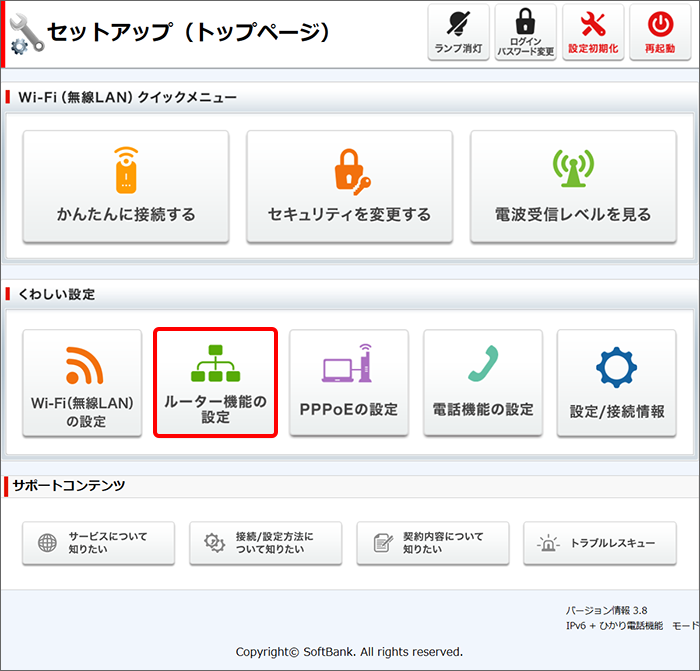Click the セットアップ(トップページ) title text
The width and height of the screenshot is (700, 671).
tap(188, 32)
